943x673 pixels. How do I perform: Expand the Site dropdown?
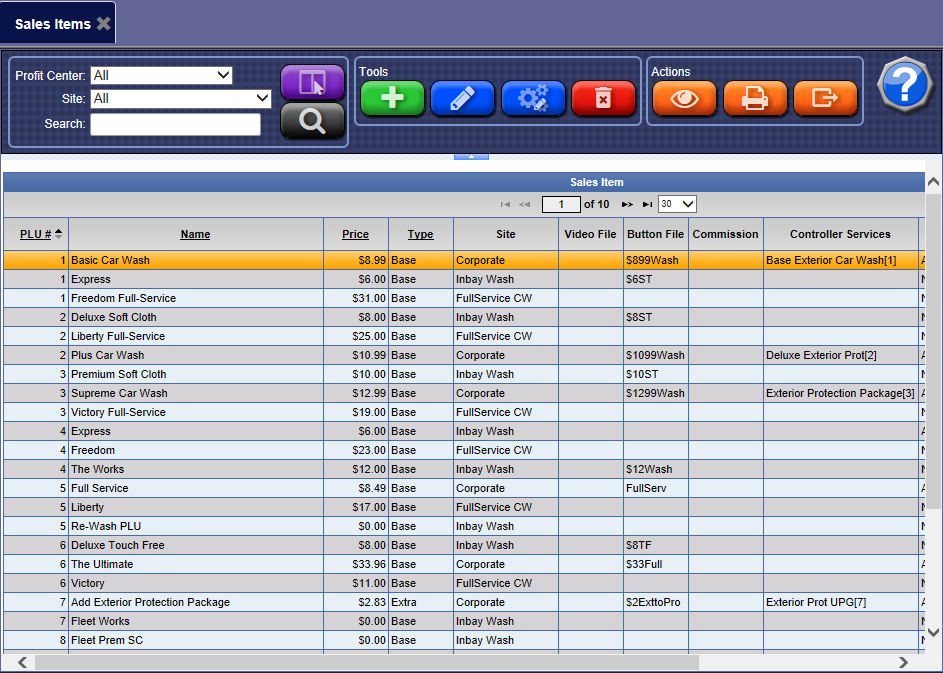point(181,98)
